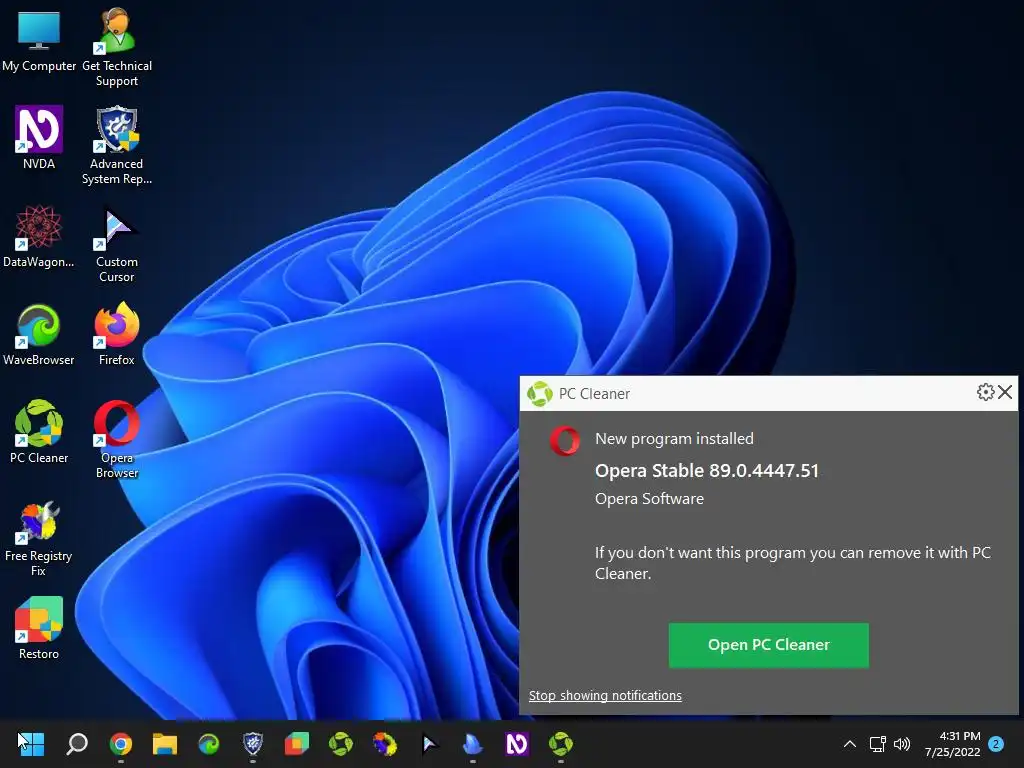The image size is (1024, 768).
Task: Open the volume speaker tray icon
Action: pyautogui.click(x=902, y=744)
